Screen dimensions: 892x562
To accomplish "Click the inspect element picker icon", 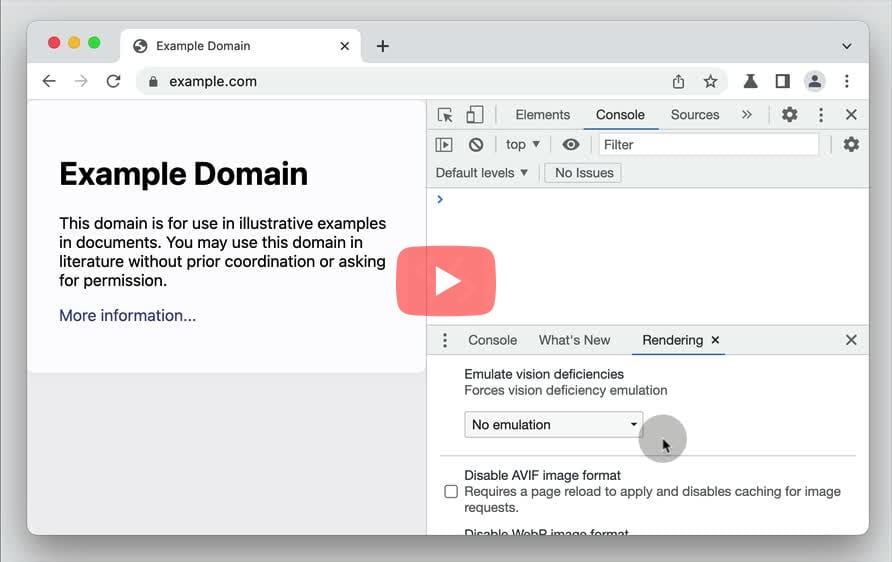I will (x=445, y=115).
